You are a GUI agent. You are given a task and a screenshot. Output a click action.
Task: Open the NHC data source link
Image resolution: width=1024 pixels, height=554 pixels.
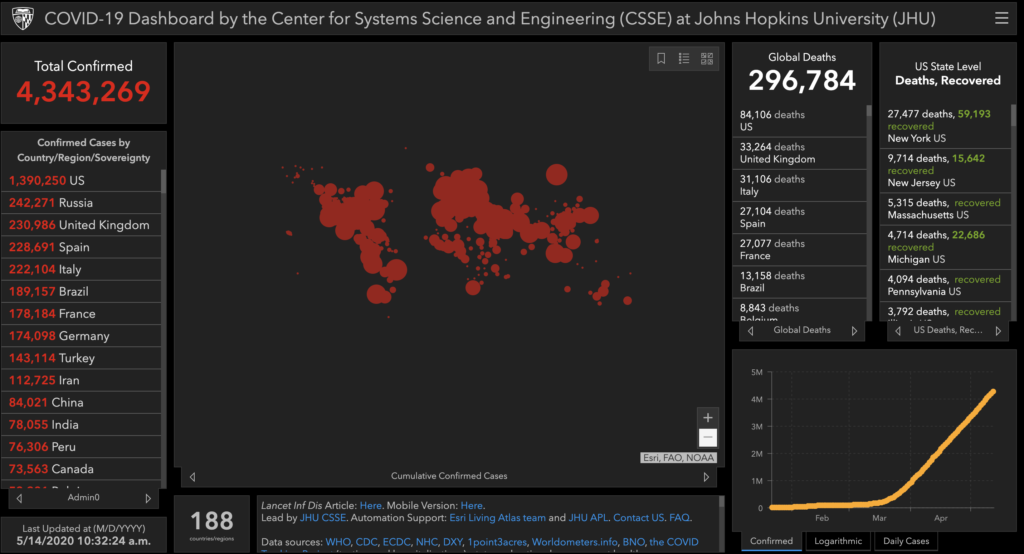[426, 542]
